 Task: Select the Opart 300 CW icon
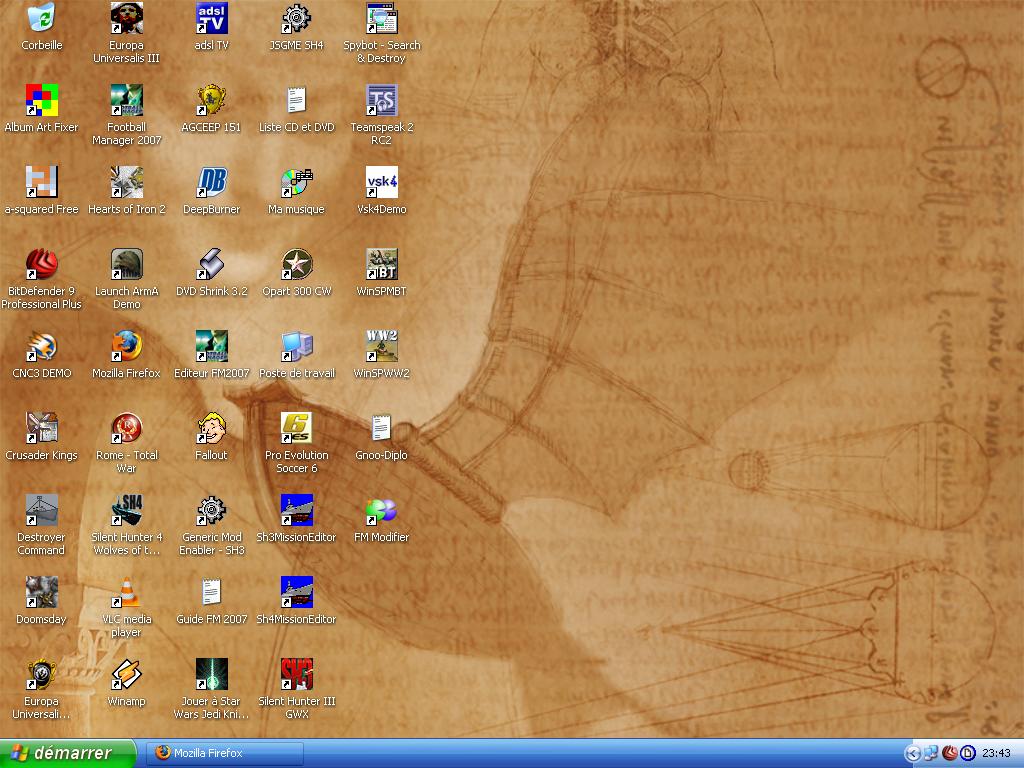click(296, 264)
